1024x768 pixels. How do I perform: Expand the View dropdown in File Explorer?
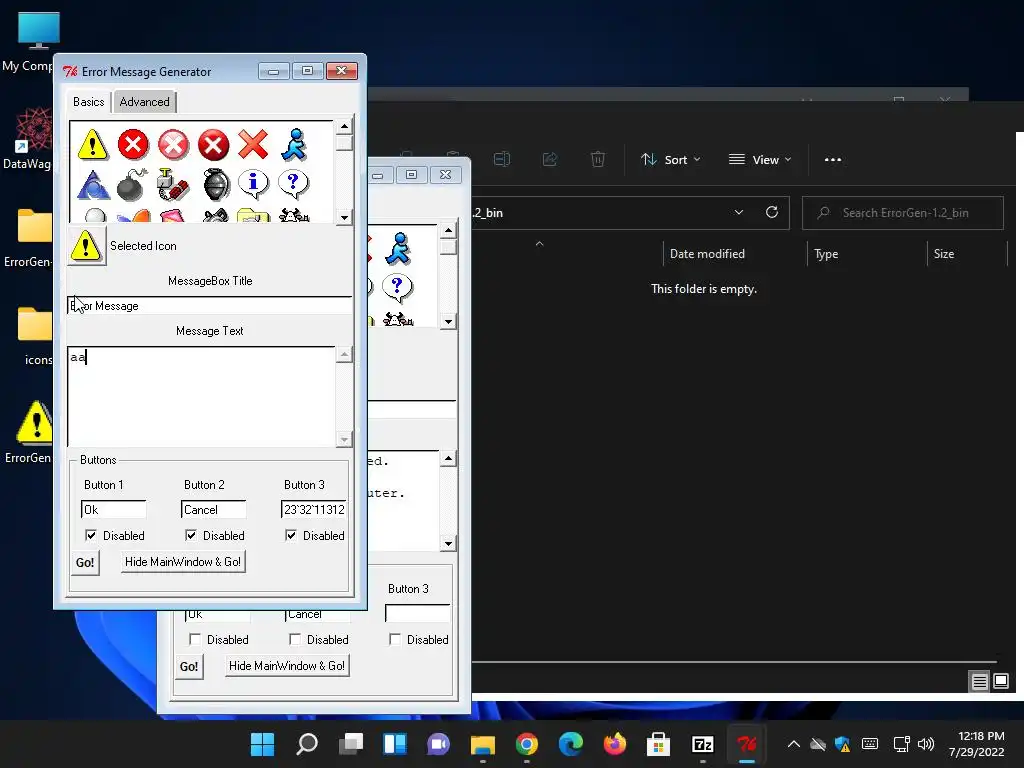click(x=760, y=159)
